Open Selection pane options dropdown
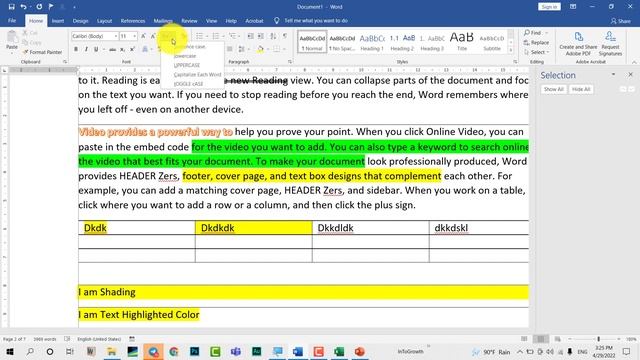 [x=613, y=75]
